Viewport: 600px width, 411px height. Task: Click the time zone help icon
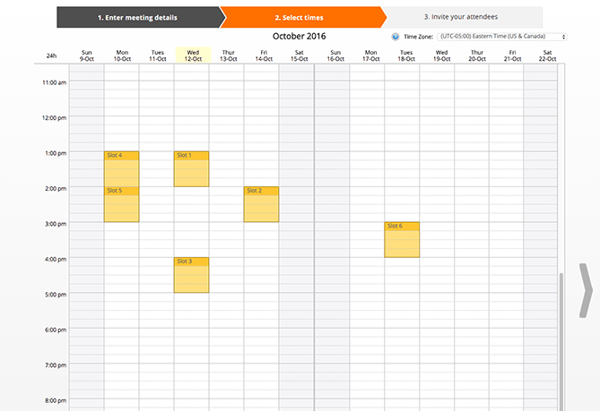tap(395, 37)
